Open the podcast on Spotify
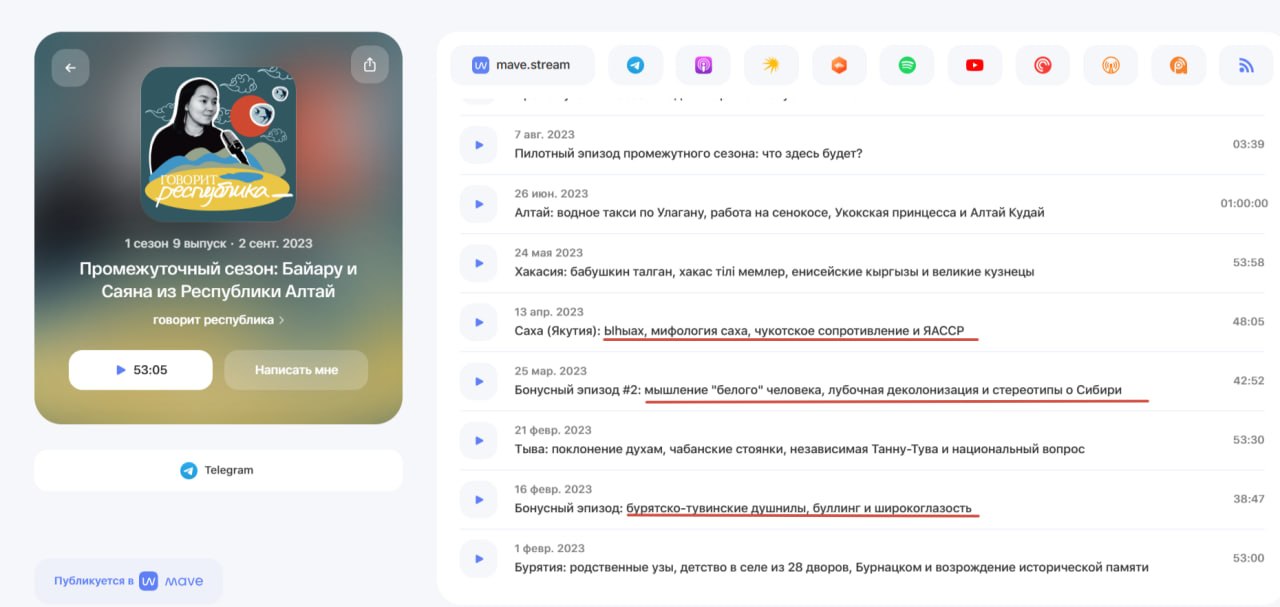Screen dimensions: 1280x607 907,63
